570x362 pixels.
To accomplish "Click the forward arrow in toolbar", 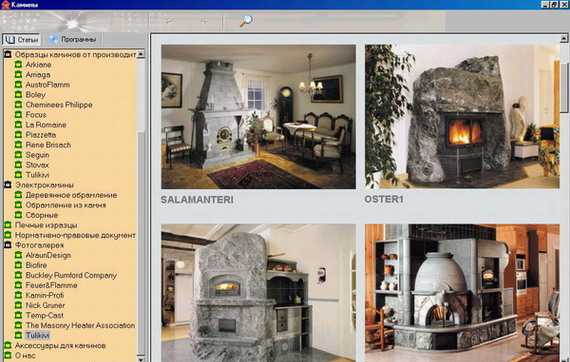I will click(205, 21).
